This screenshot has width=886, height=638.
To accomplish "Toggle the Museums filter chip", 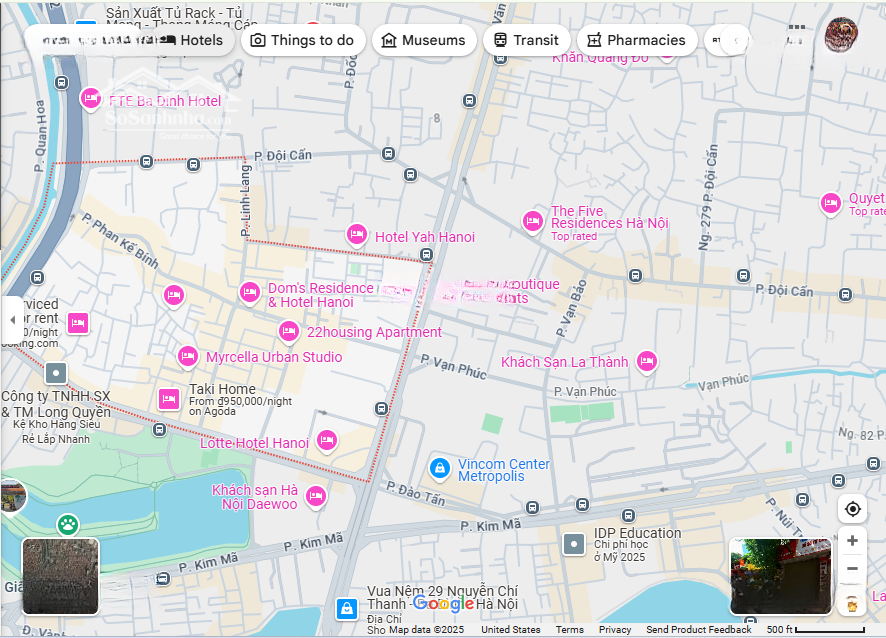I will coord(422,40).
